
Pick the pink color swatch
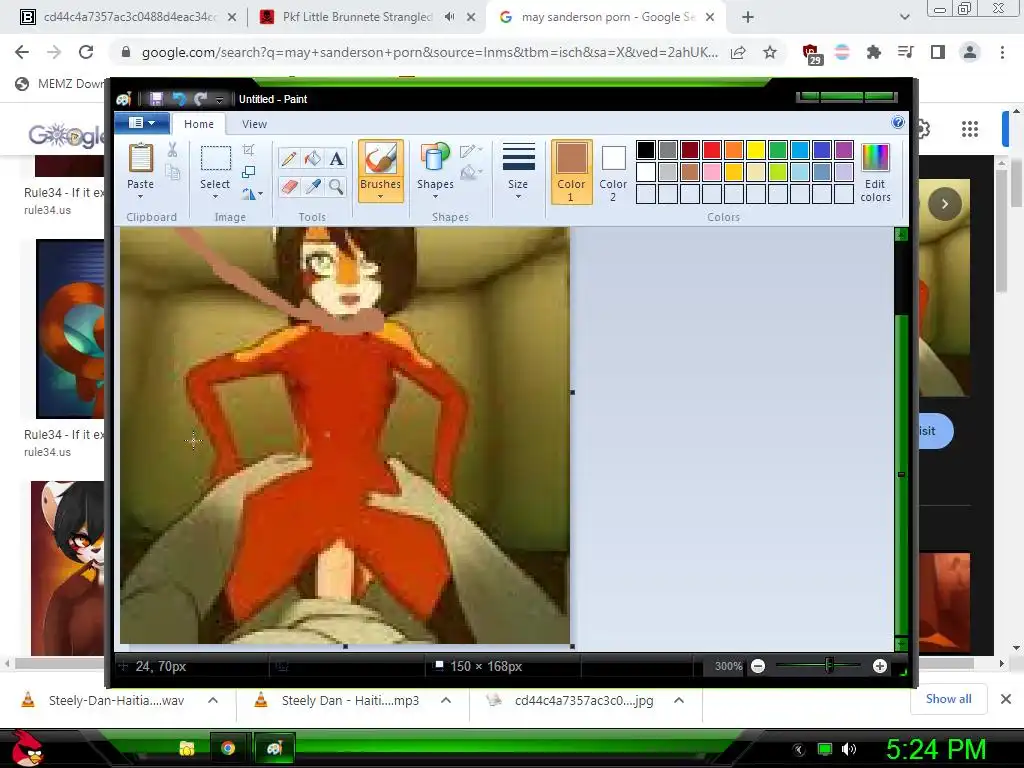712,172
